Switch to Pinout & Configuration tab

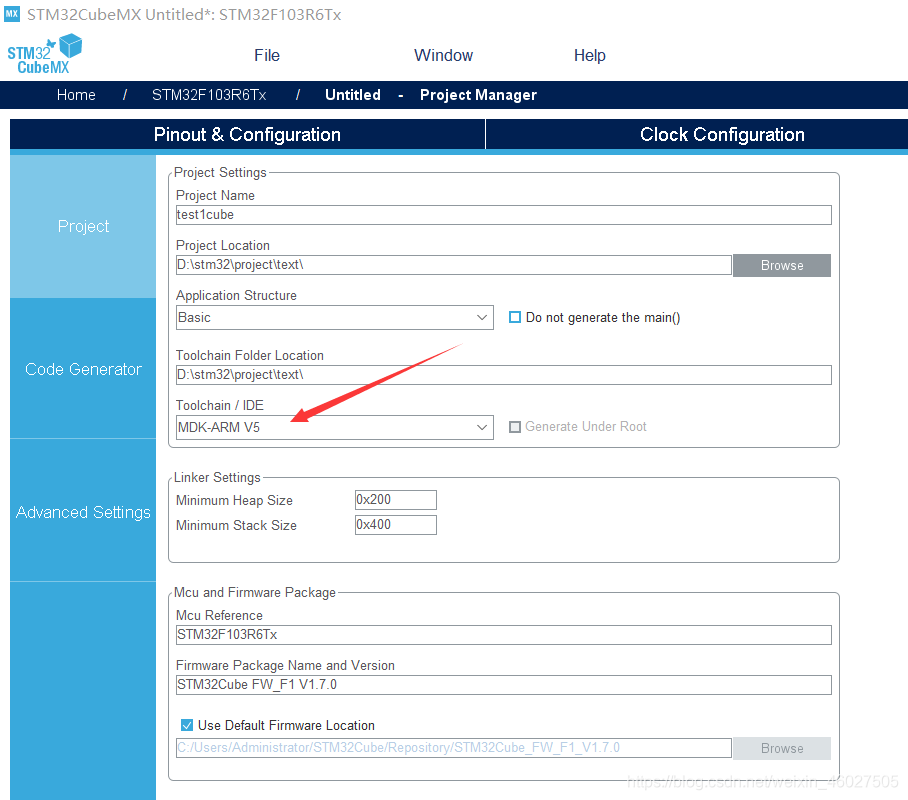click(247, 134)
